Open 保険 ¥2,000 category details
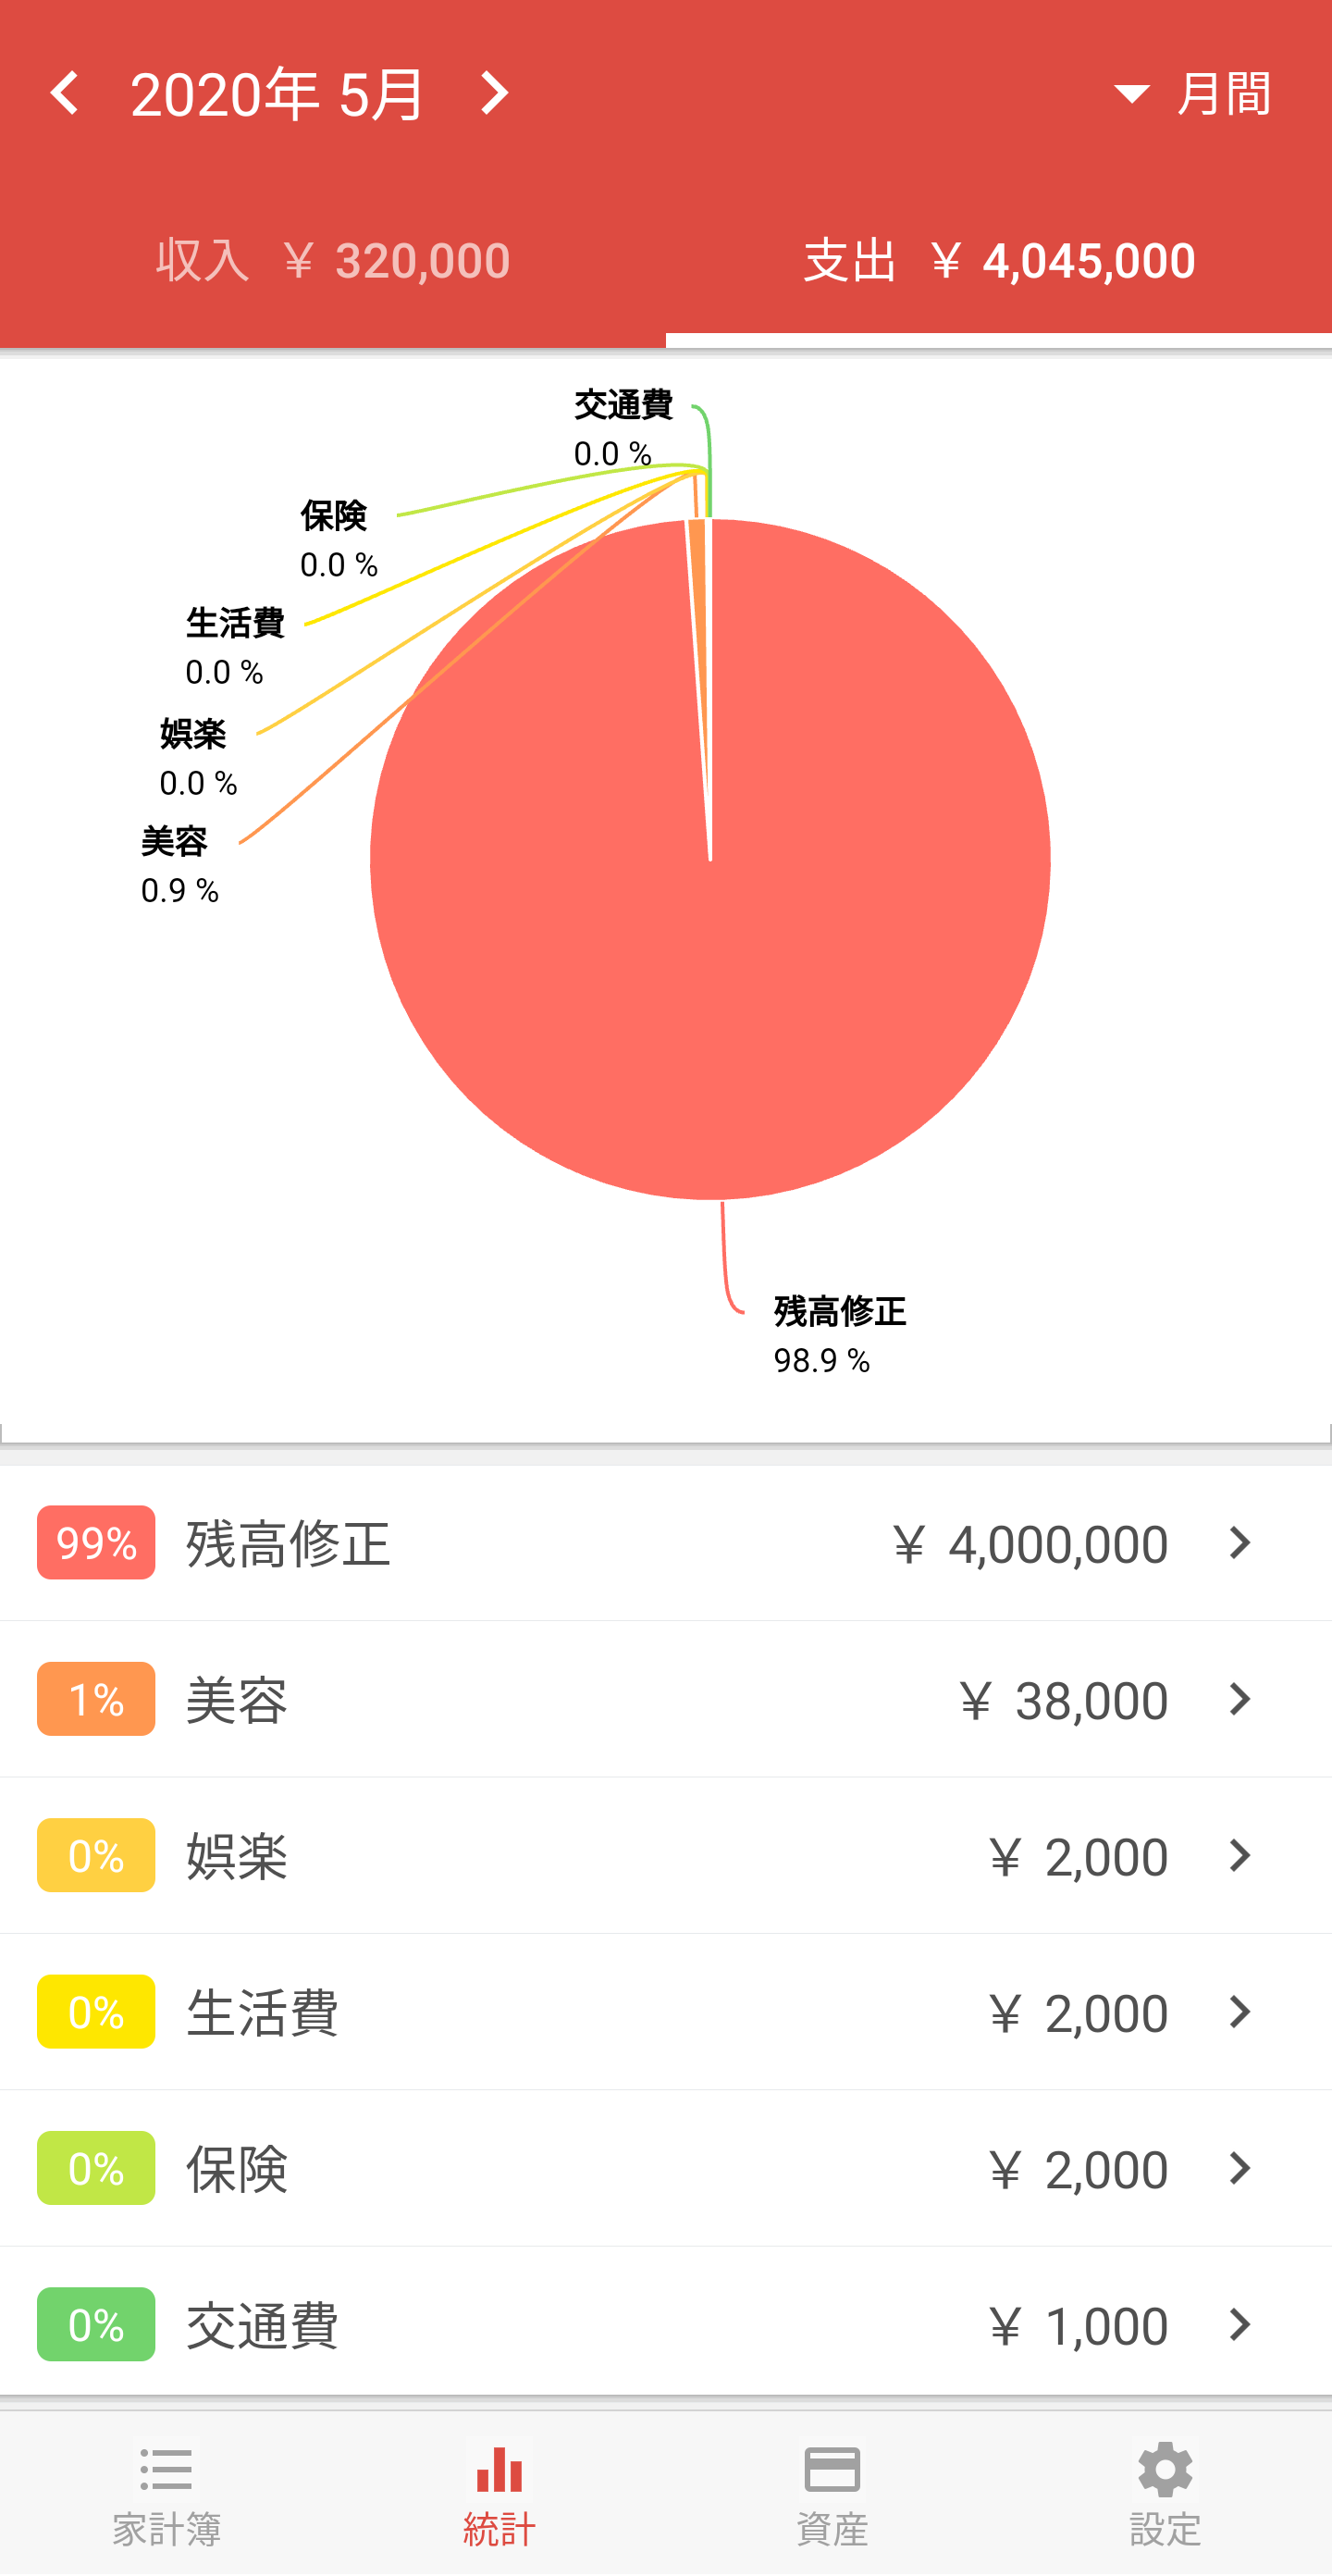This screenshot has height=2576, width=1332. point(666,2168)
